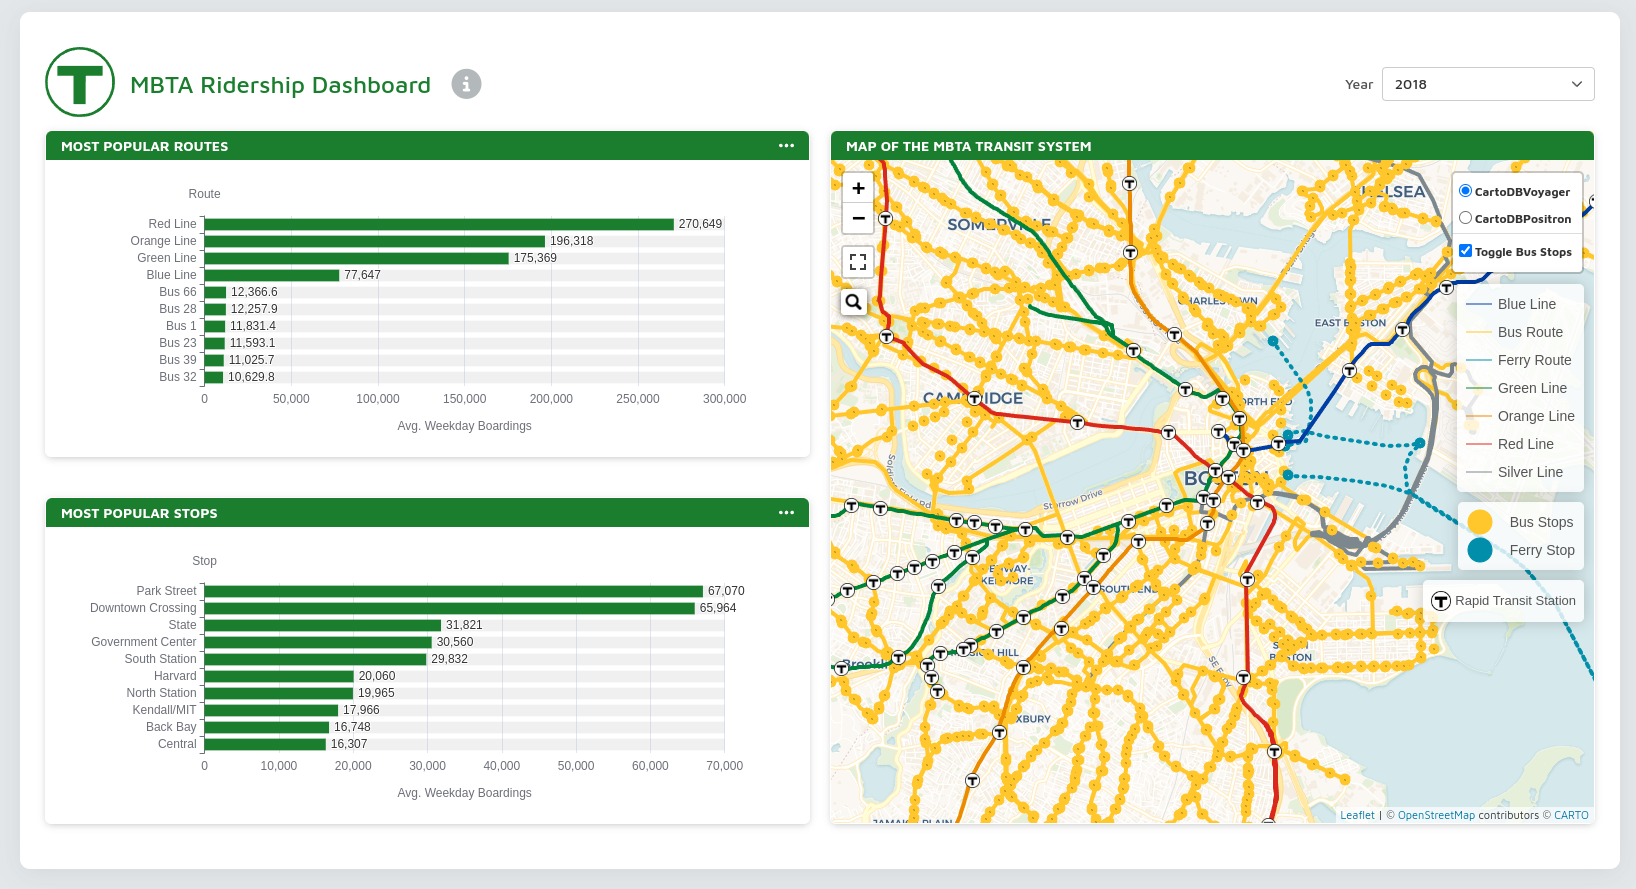Click the 270,649 value label
The image size is (1636, 889).
tap(700, 224)
